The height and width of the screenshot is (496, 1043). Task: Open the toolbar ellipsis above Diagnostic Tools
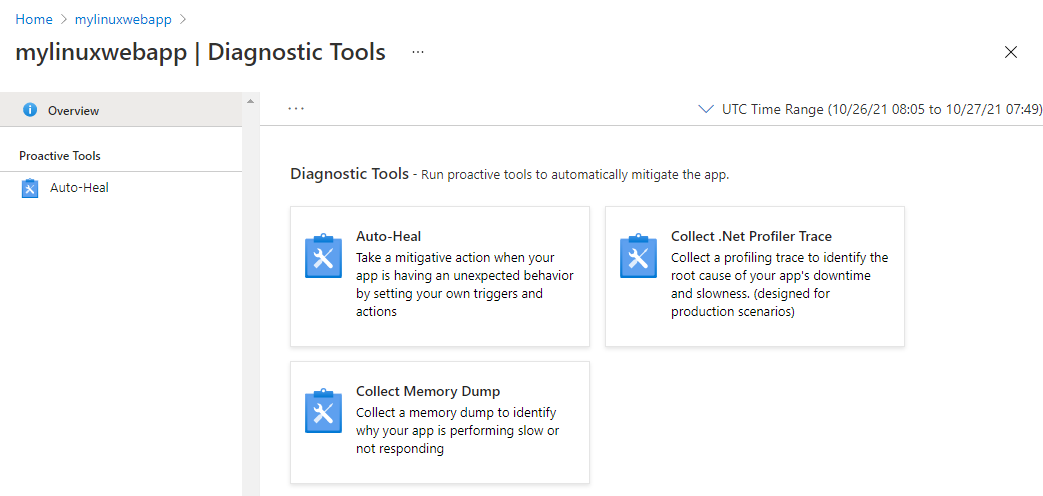[296, 108]
